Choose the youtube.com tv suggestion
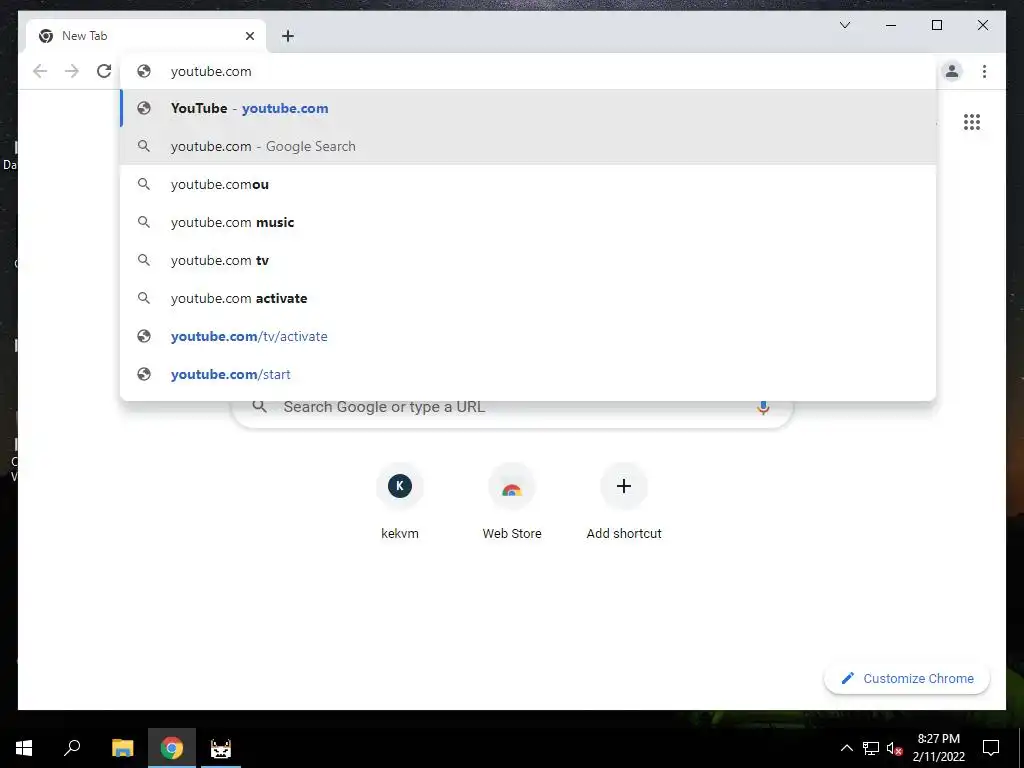The width and height of the screenshot is (1024, 768). tap(528, 260)
